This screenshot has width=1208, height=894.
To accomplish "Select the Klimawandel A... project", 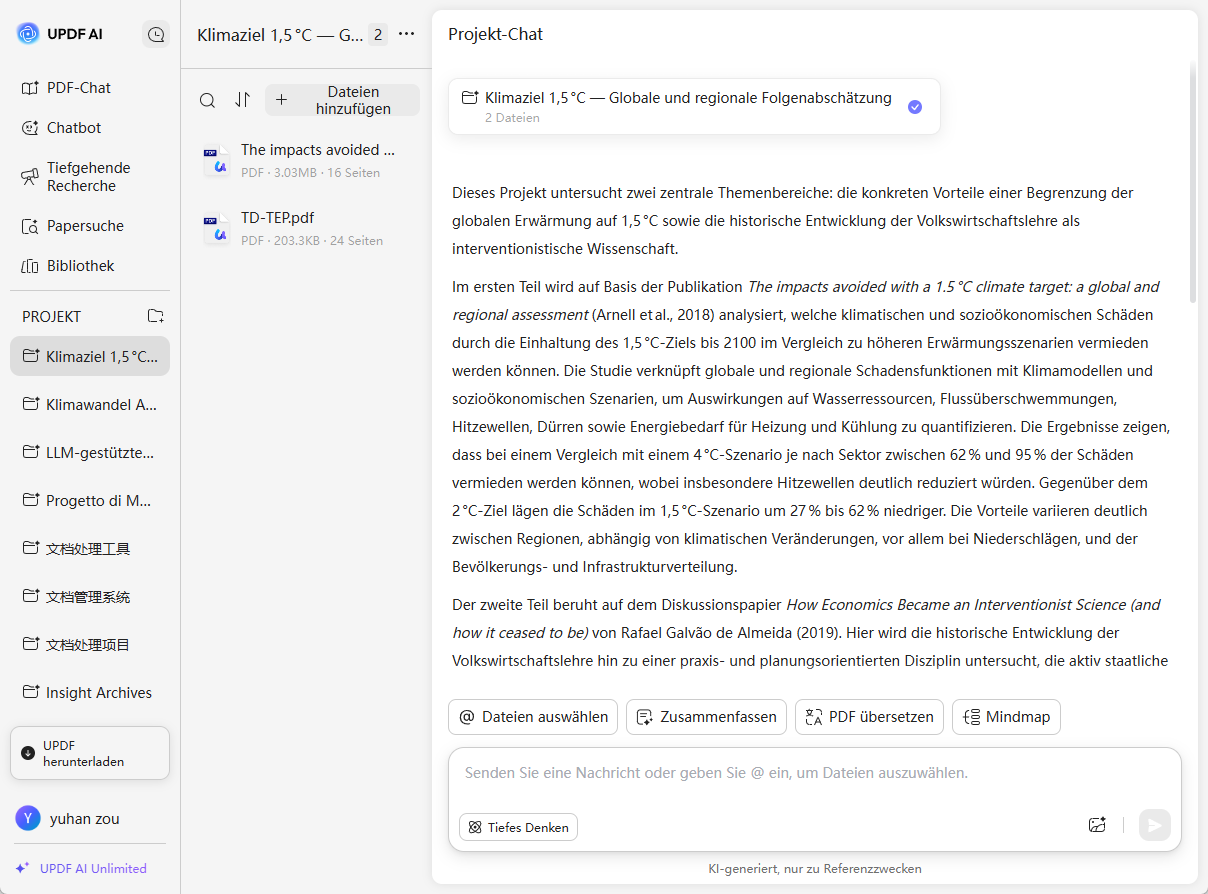I will coord(90,404).
